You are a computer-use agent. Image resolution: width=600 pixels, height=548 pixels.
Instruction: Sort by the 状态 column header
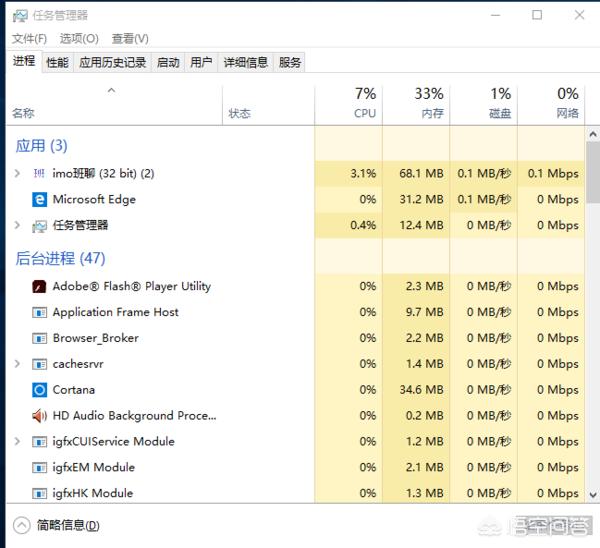(x=268, y=105)
